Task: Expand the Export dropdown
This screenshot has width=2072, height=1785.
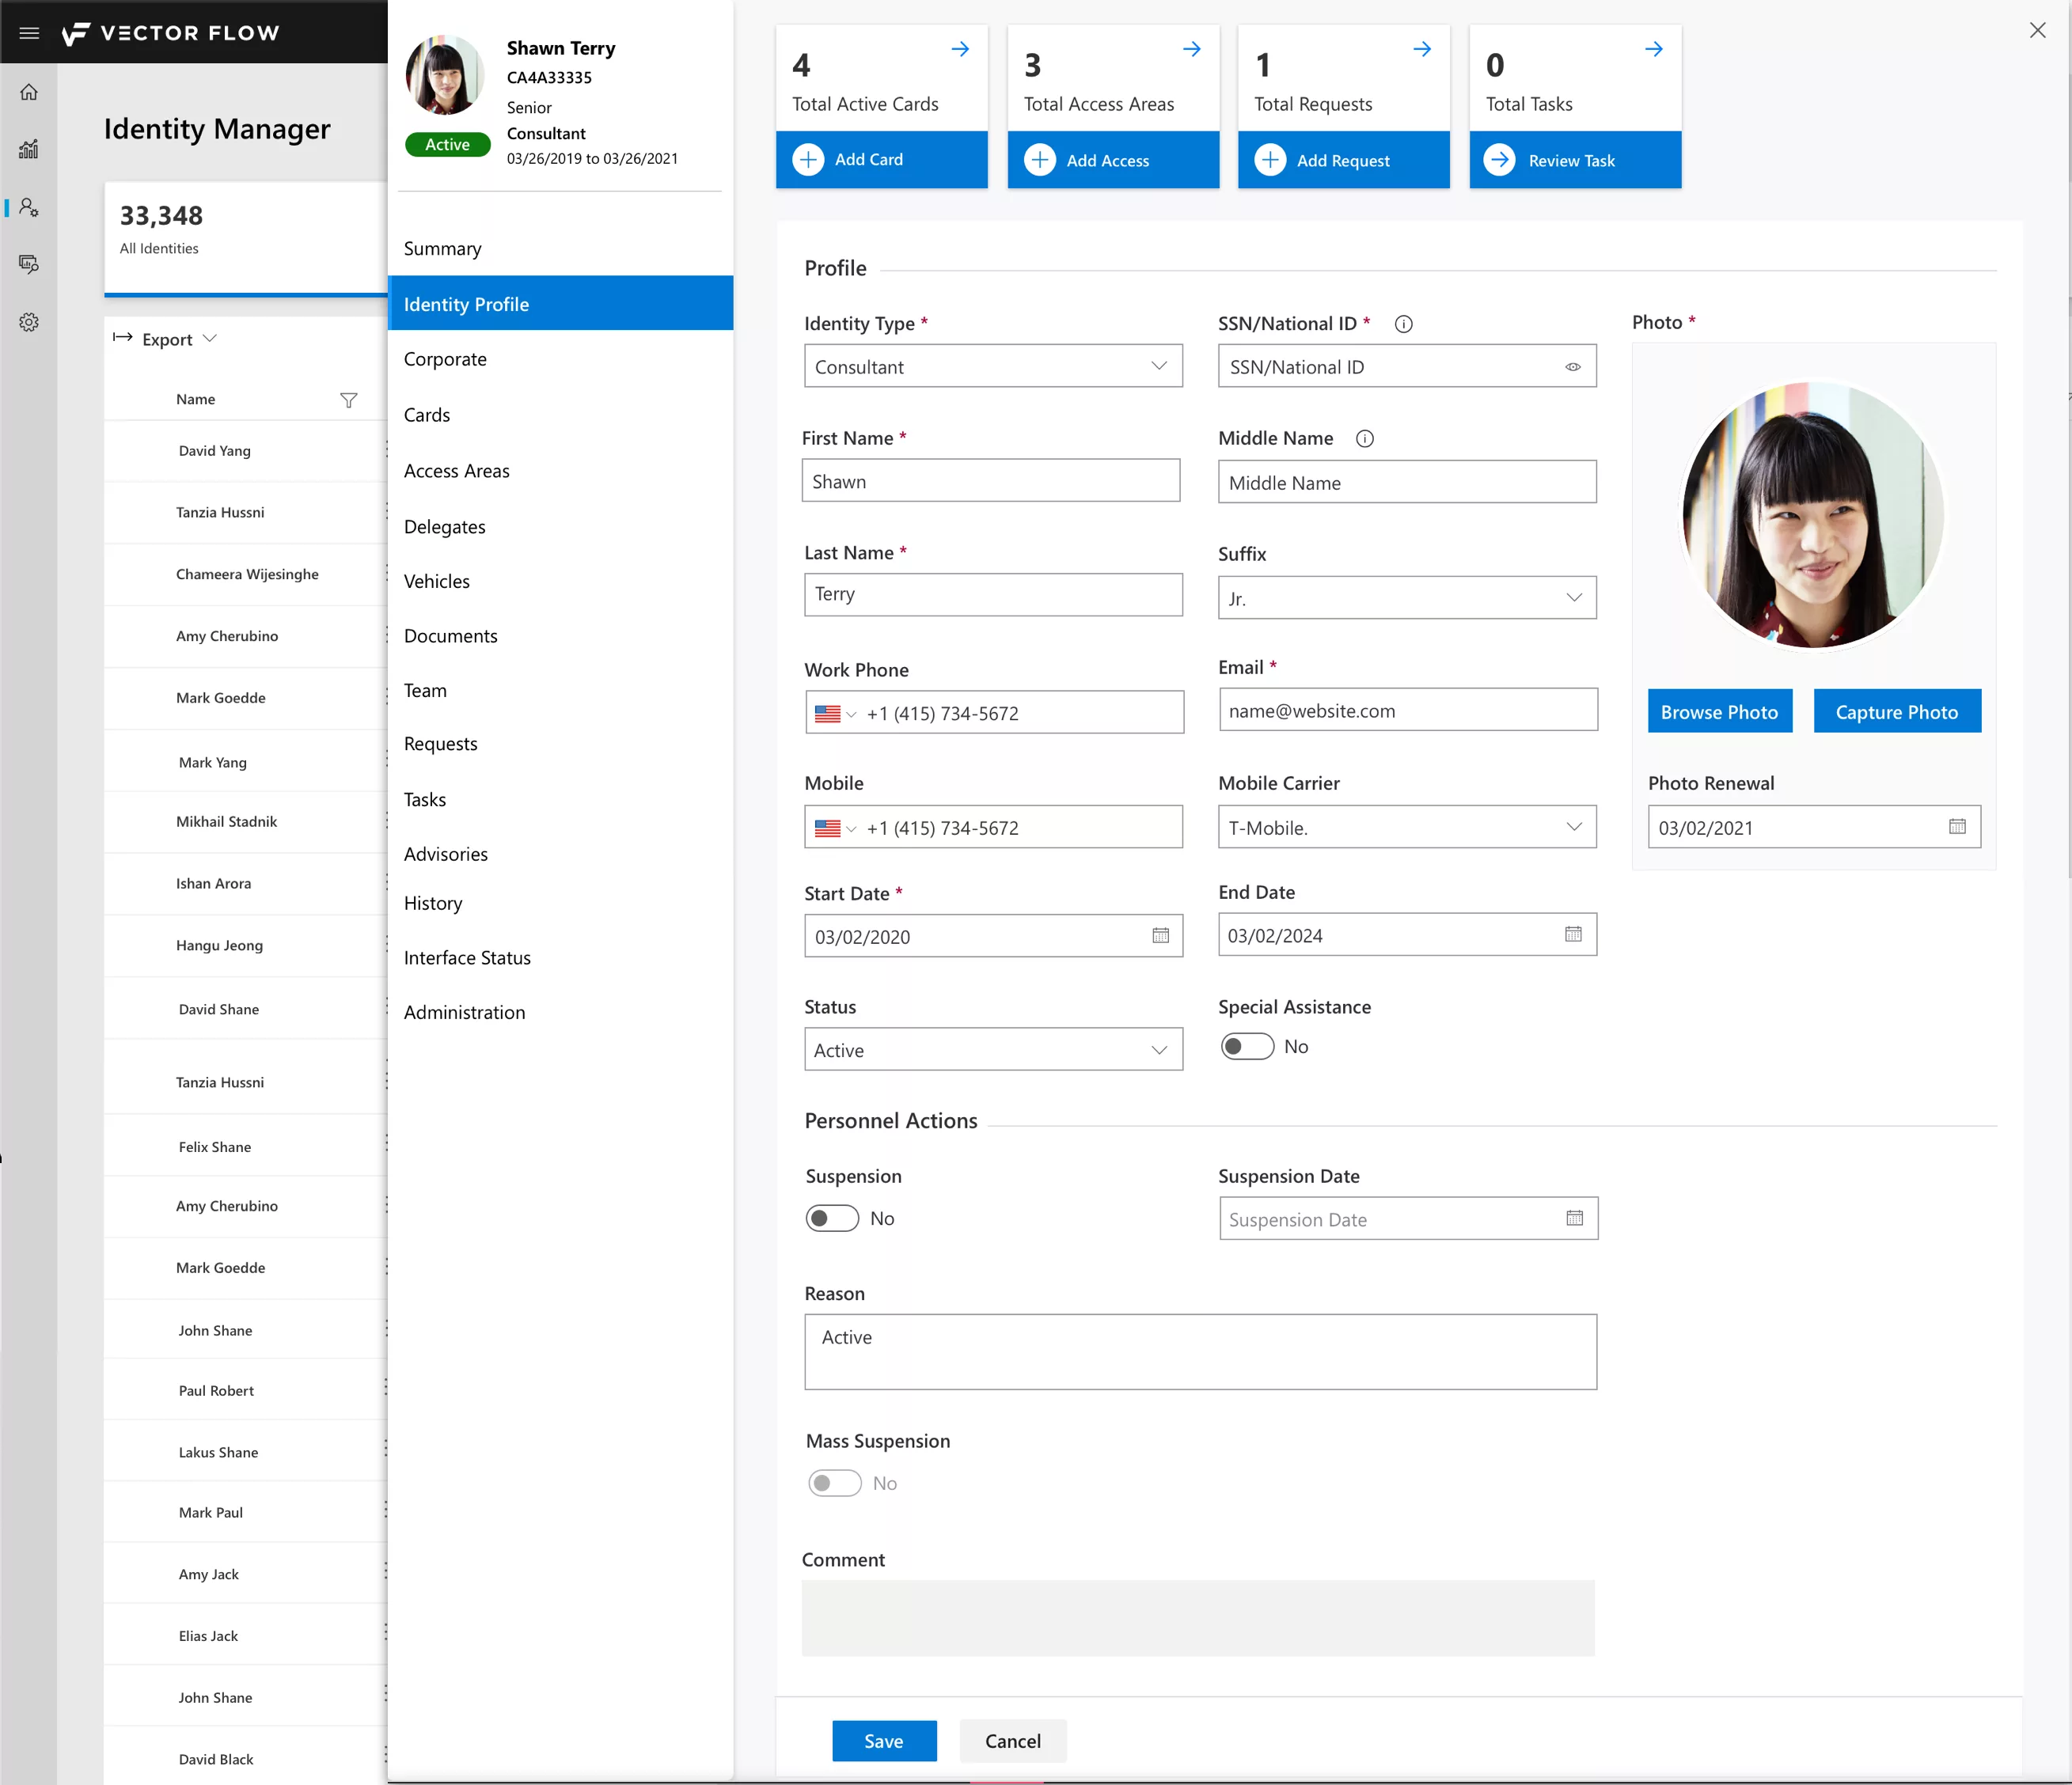Action: [x=165, y=339]
